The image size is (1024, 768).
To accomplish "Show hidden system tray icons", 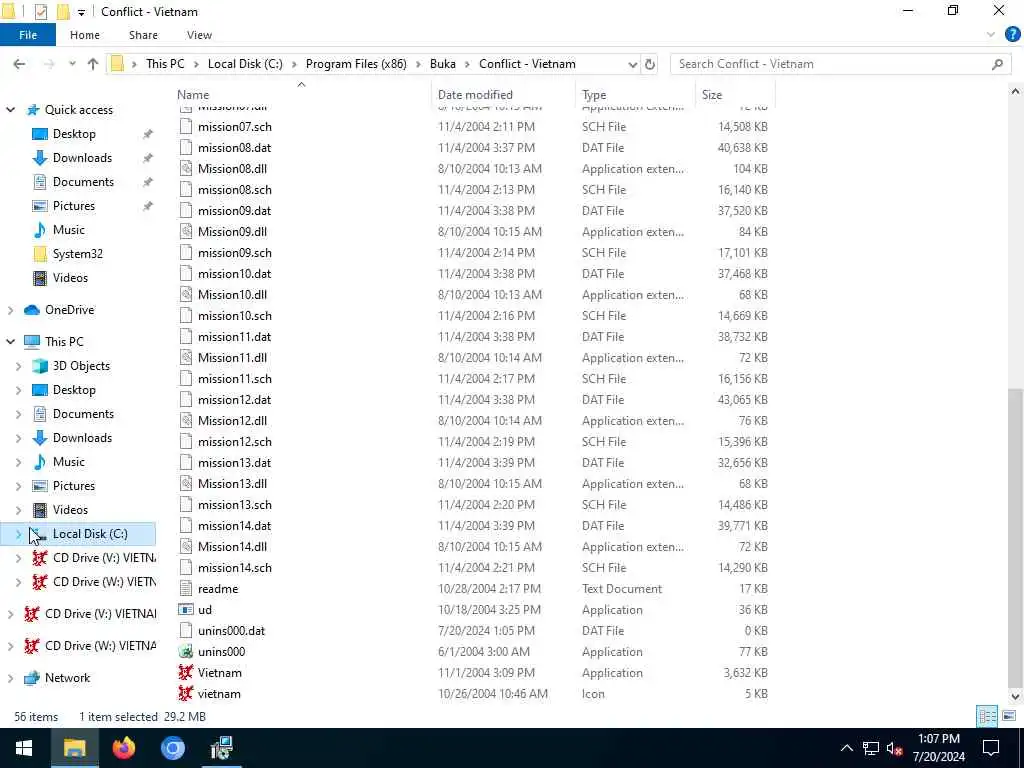I will [846, 748].
